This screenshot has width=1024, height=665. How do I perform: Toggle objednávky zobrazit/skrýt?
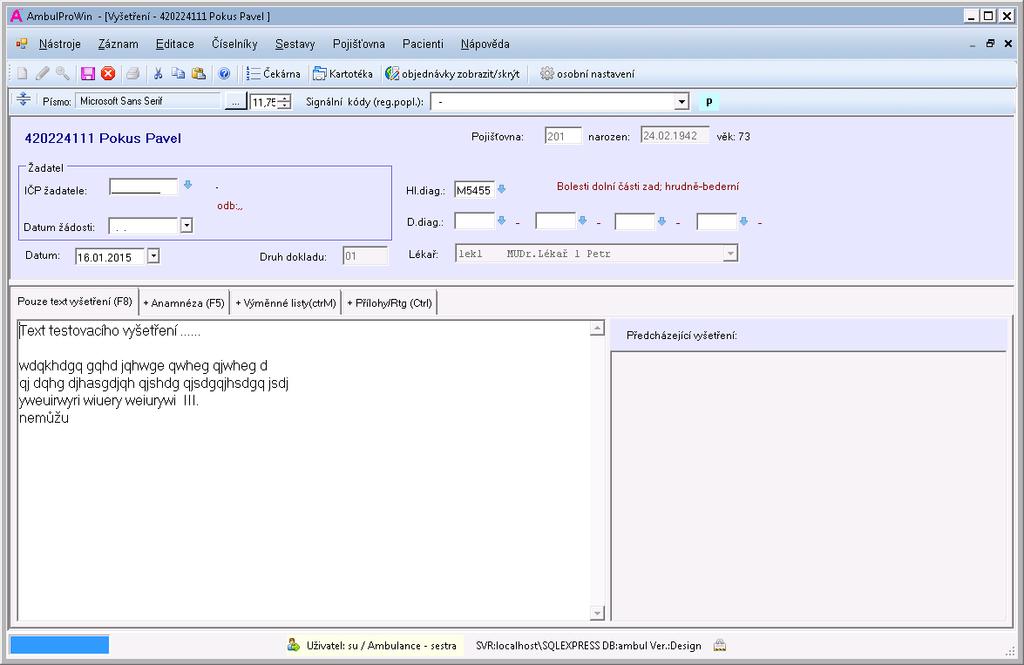click(x=453, y=74)
